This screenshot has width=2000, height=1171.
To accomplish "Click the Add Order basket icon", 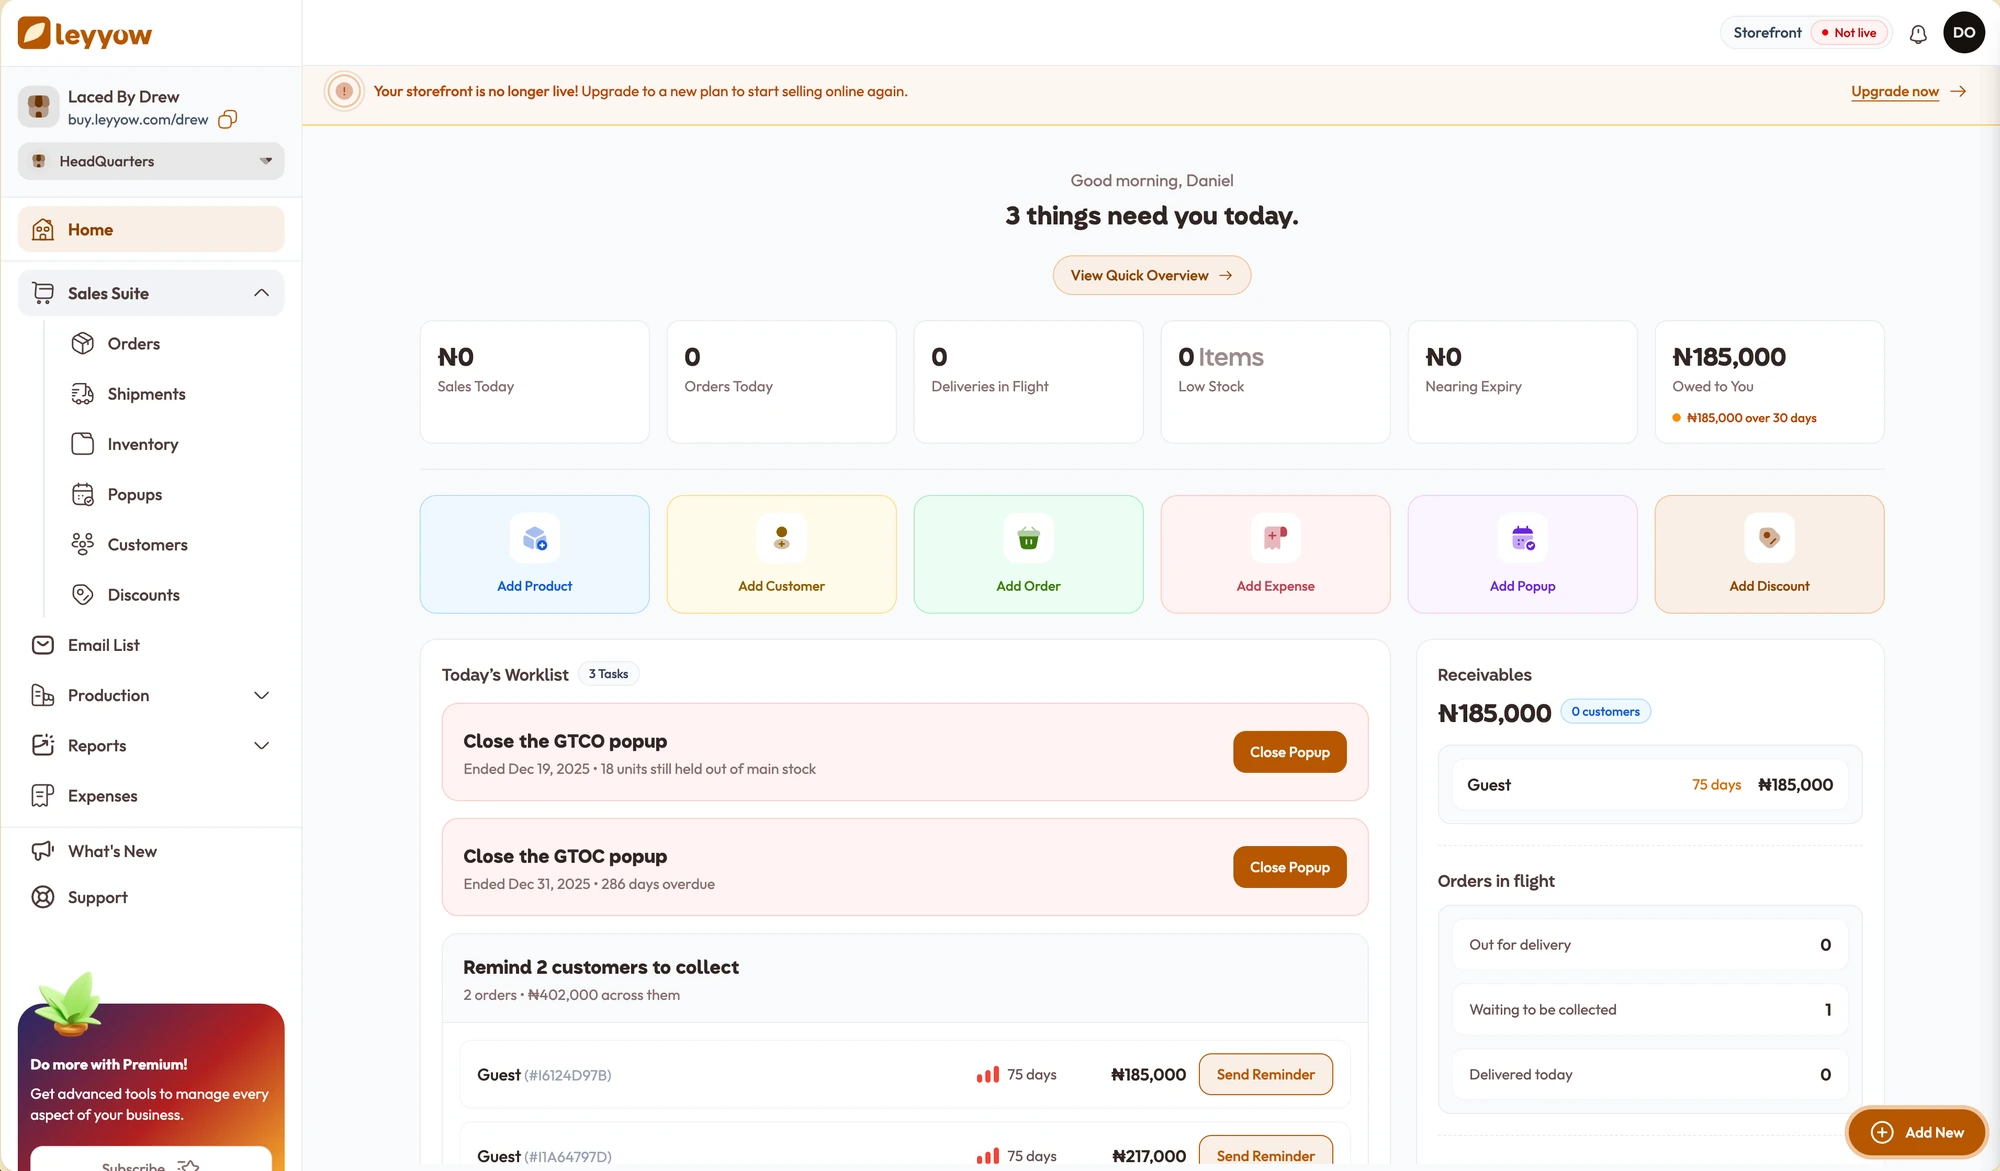I will (1028, 539).
